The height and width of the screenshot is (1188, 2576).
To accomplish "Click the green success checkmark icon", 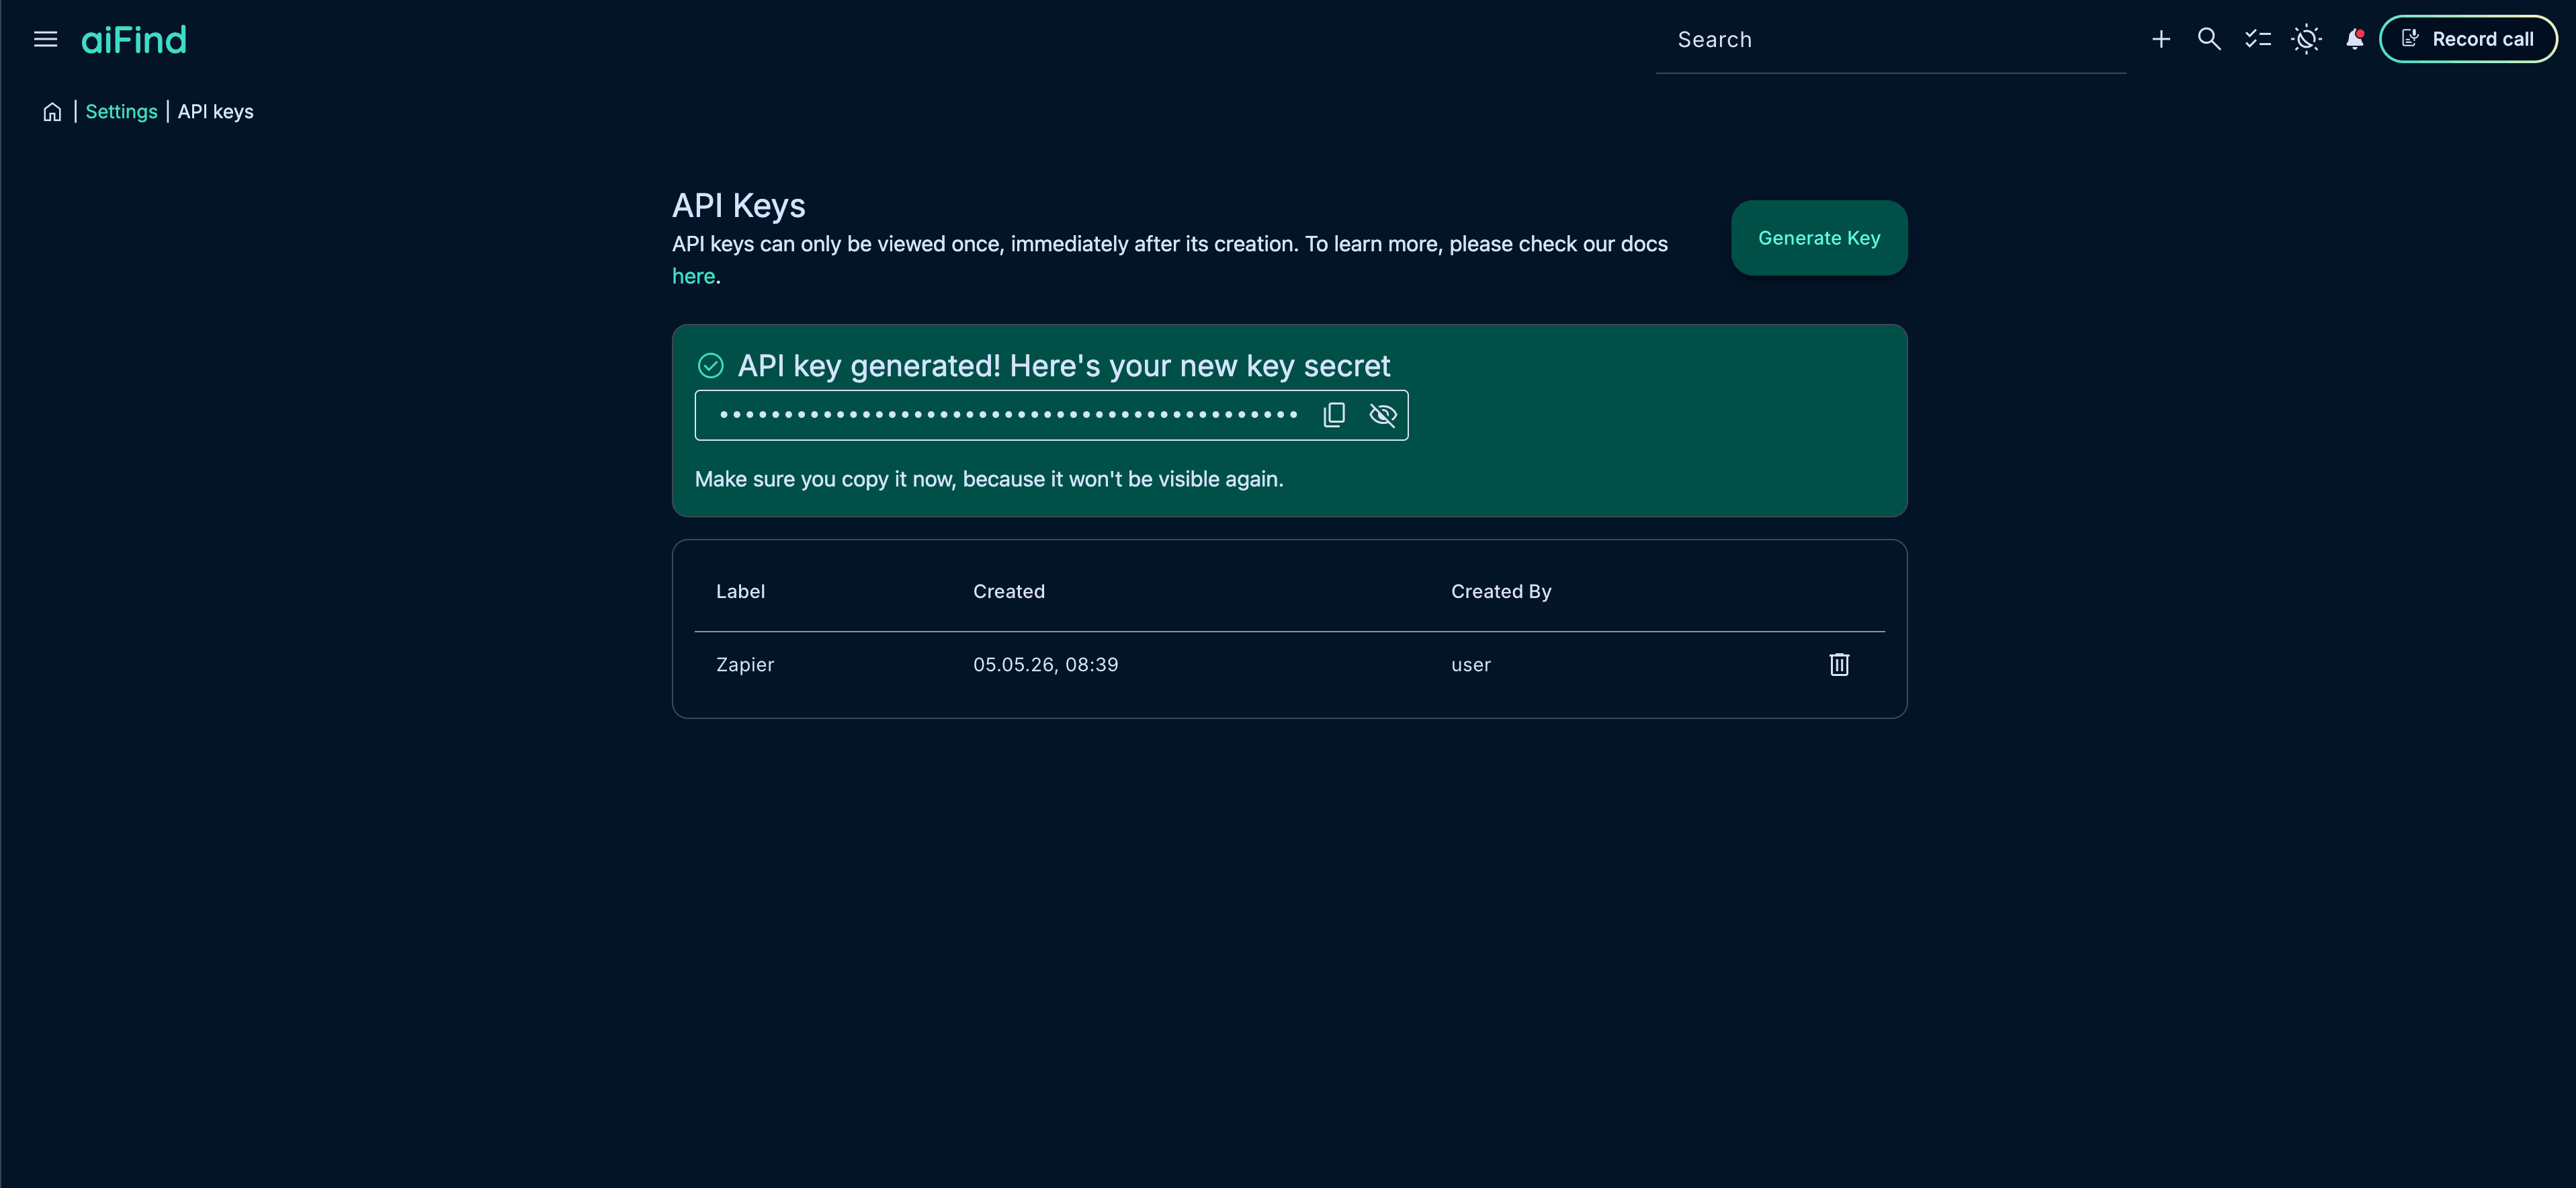I will point(711,366).
